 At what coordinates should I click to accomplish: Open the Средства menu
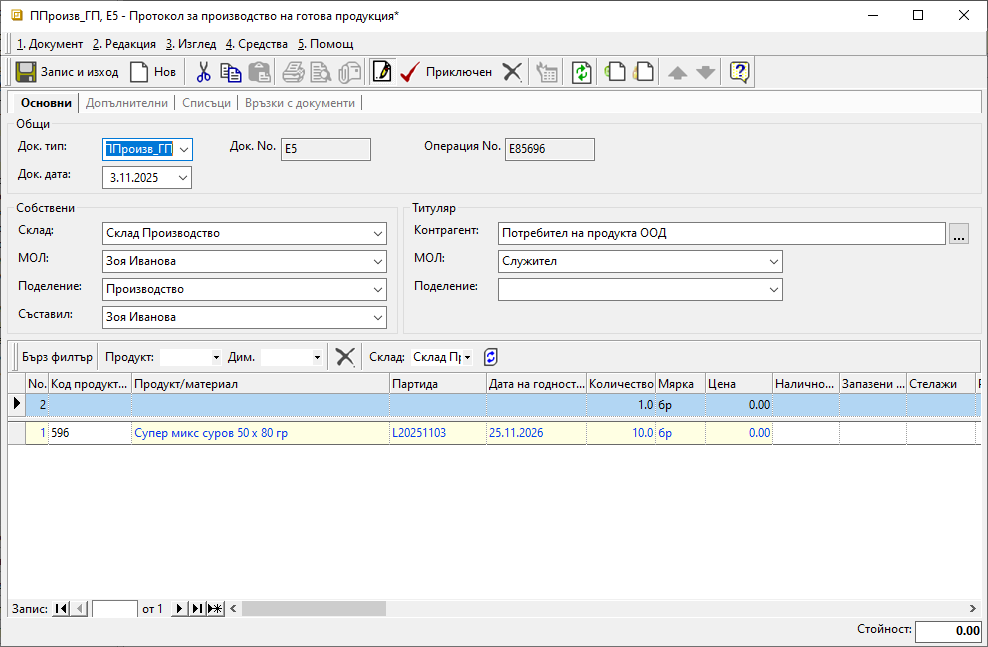click(x=256, y=44)
